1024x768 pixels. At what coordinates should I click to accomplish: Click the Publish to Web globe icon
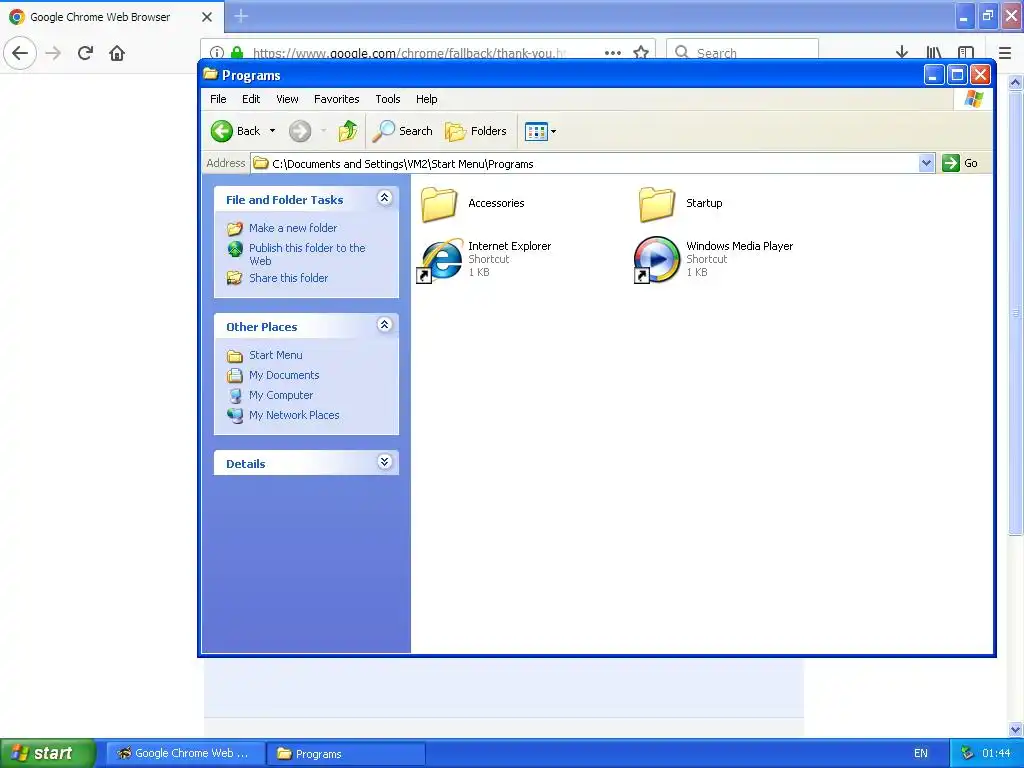235,249
